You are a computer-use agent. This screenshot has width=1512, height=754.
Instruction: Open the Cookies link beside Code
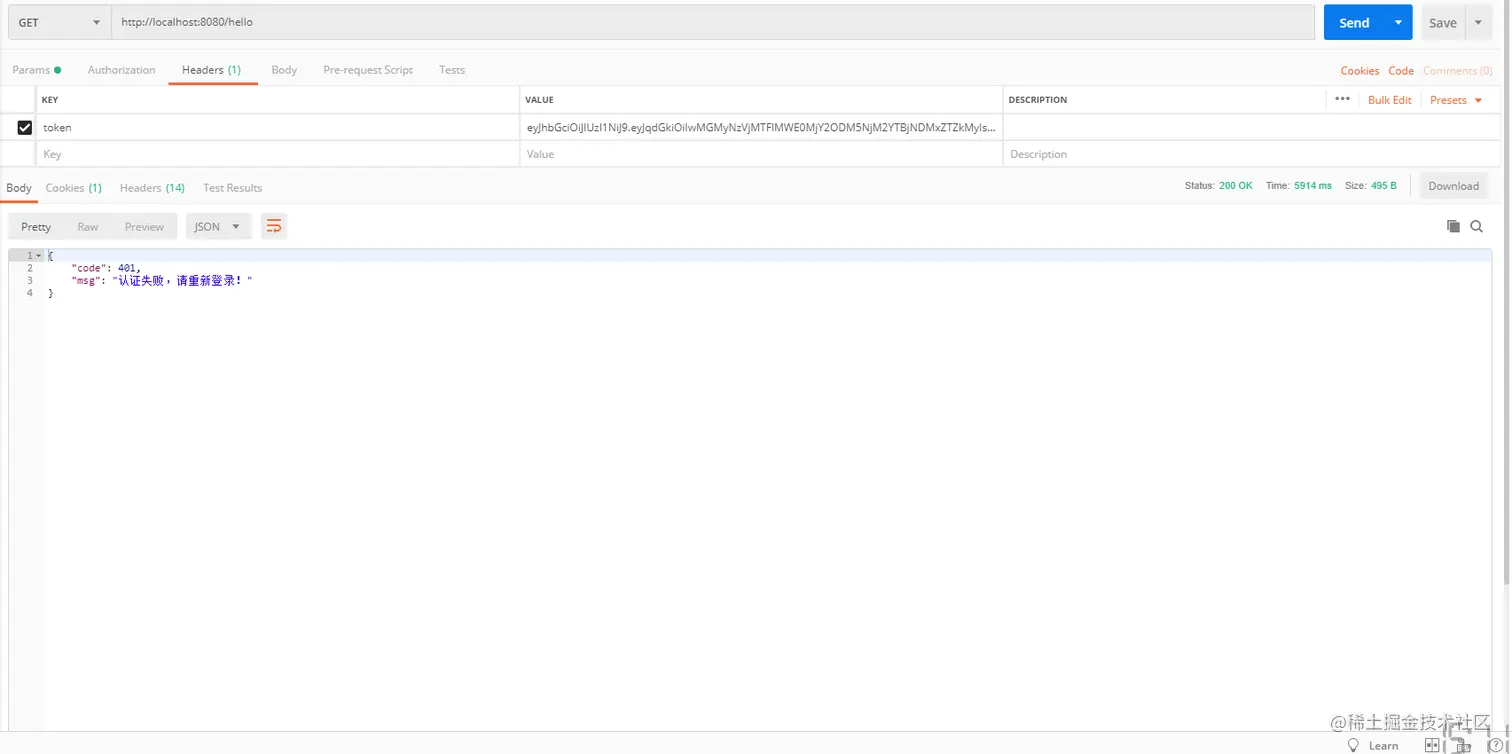[x=1360, y=71]
